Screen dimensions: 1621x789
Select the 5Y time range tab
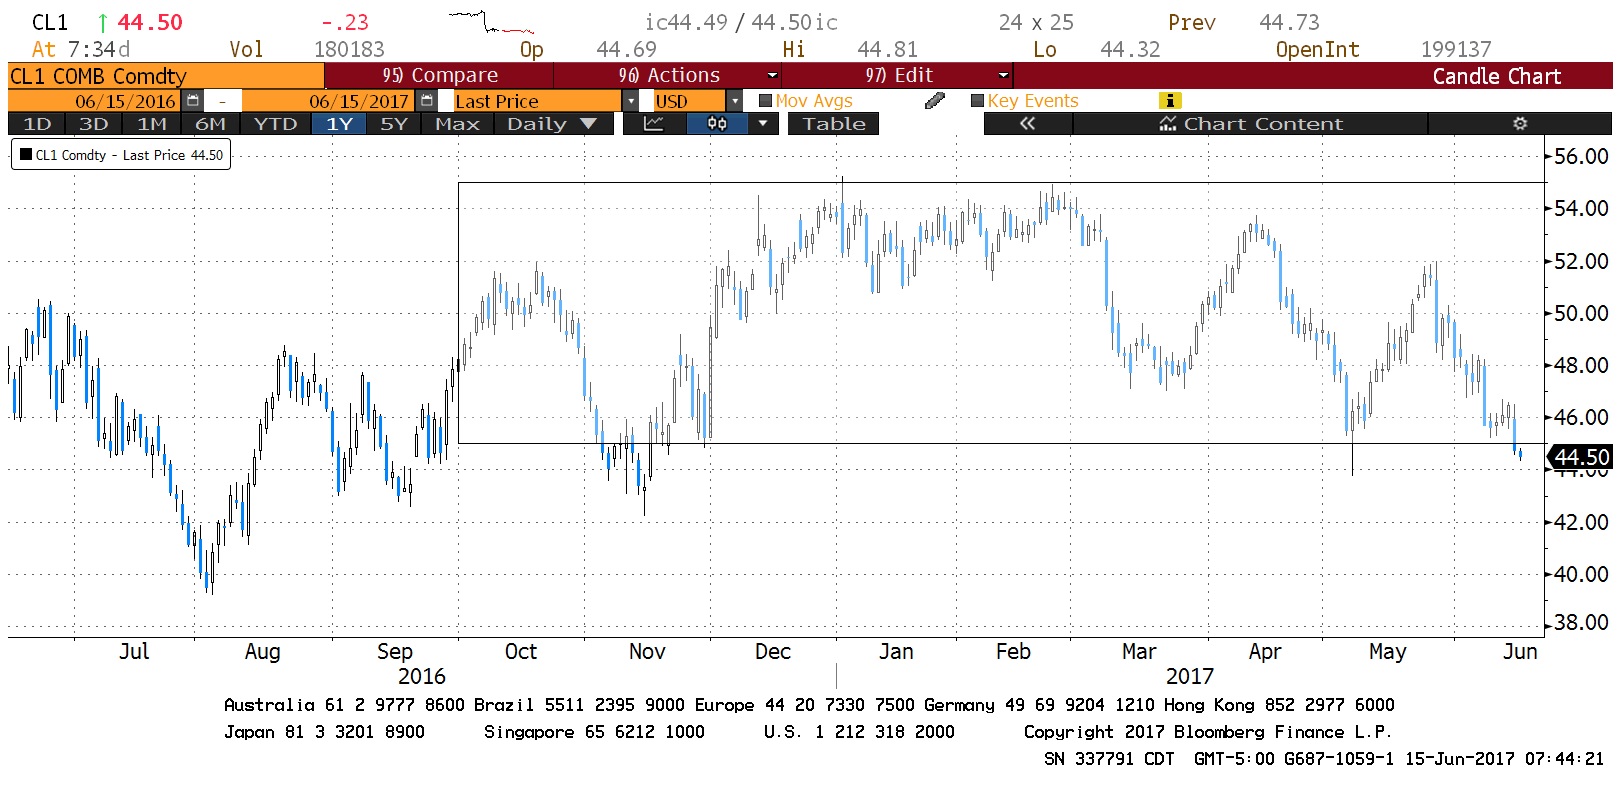[x=394, y=124]
